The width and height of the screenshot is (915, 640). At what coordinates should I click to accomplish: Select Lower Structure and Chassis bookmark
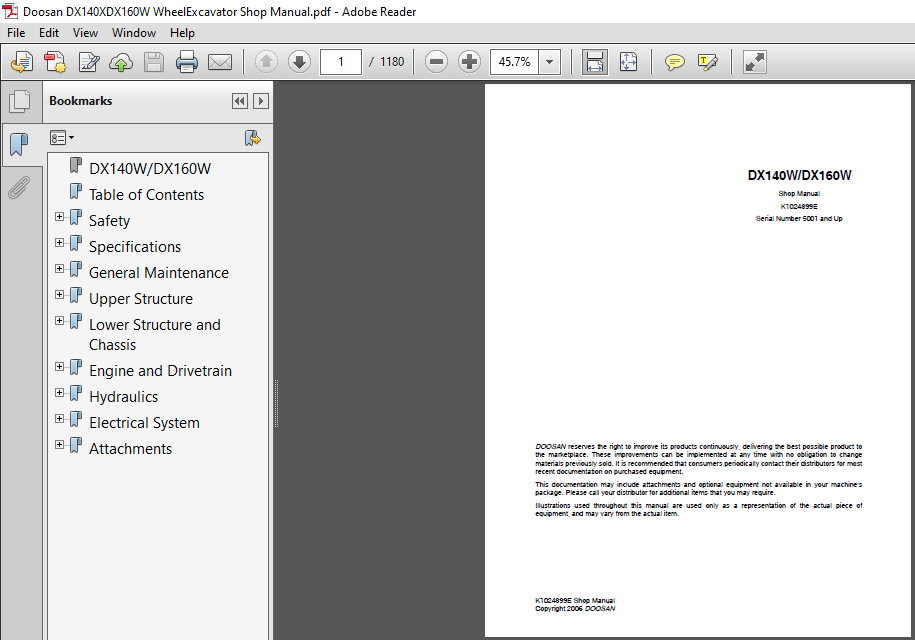pos(155,334)
